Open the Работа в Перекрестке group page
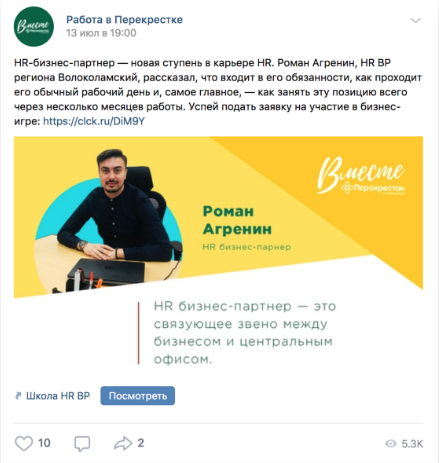Viewport: 439px width, 463px height. tap(124, 20)
